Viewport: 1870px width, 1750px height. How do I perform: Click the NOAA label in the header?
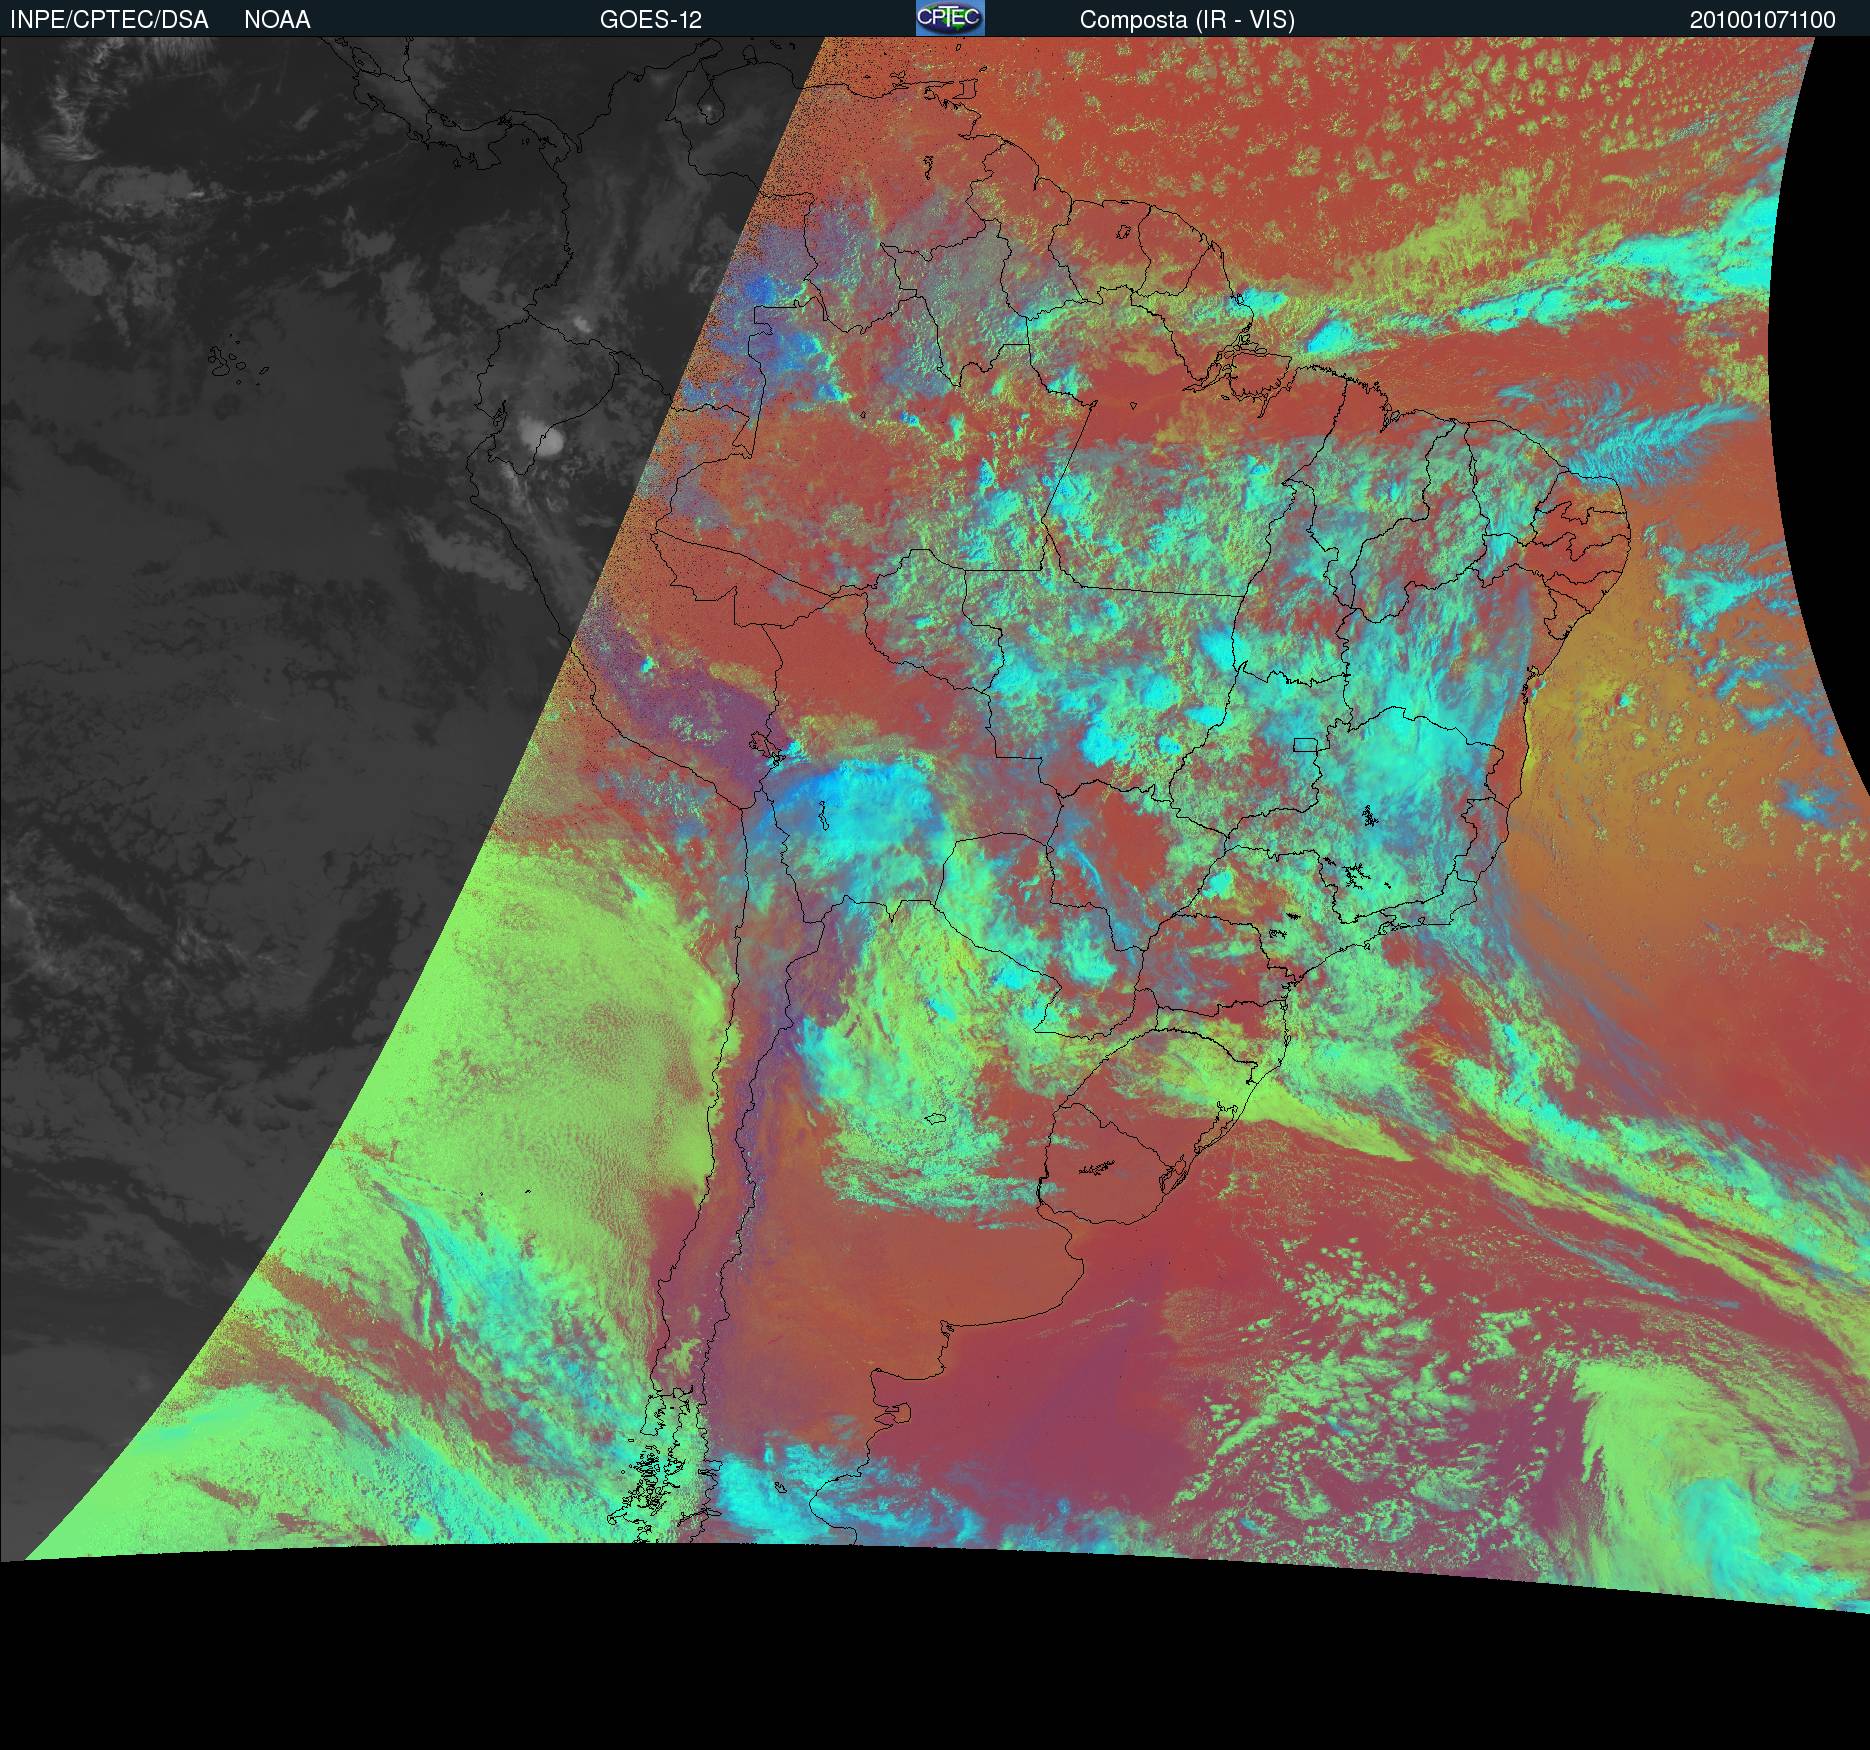[277, 20]
